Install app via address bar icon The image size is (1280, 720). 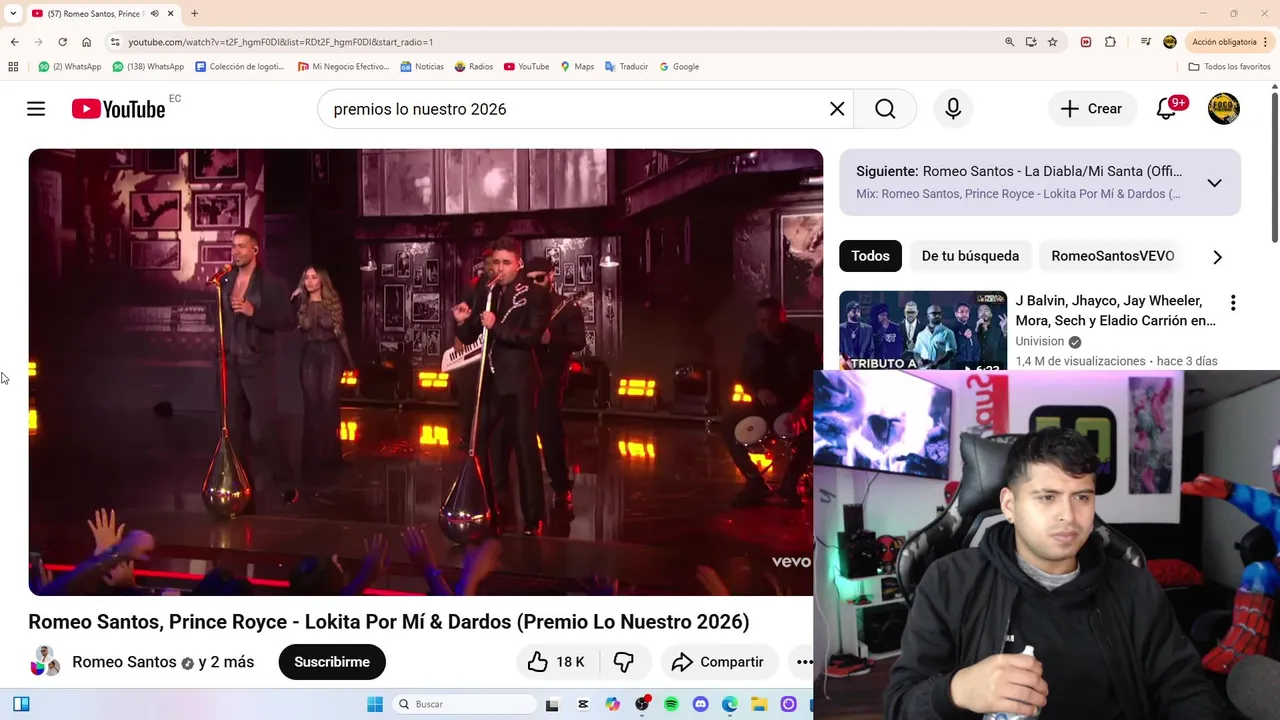pyautogui.click(x=1031, y=42)
